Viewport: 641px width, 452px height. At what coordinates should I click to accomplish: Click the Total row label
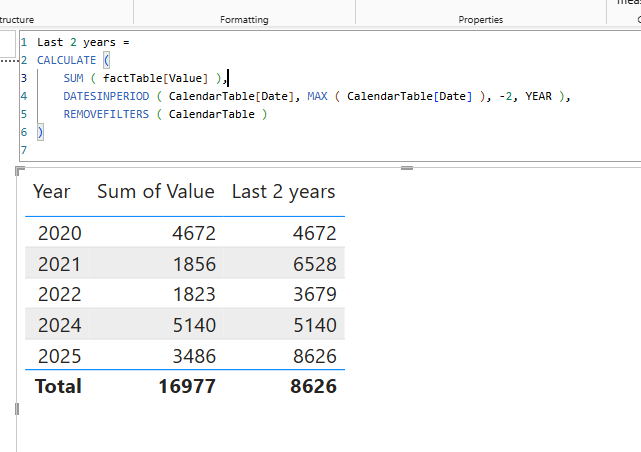point(58,387)
